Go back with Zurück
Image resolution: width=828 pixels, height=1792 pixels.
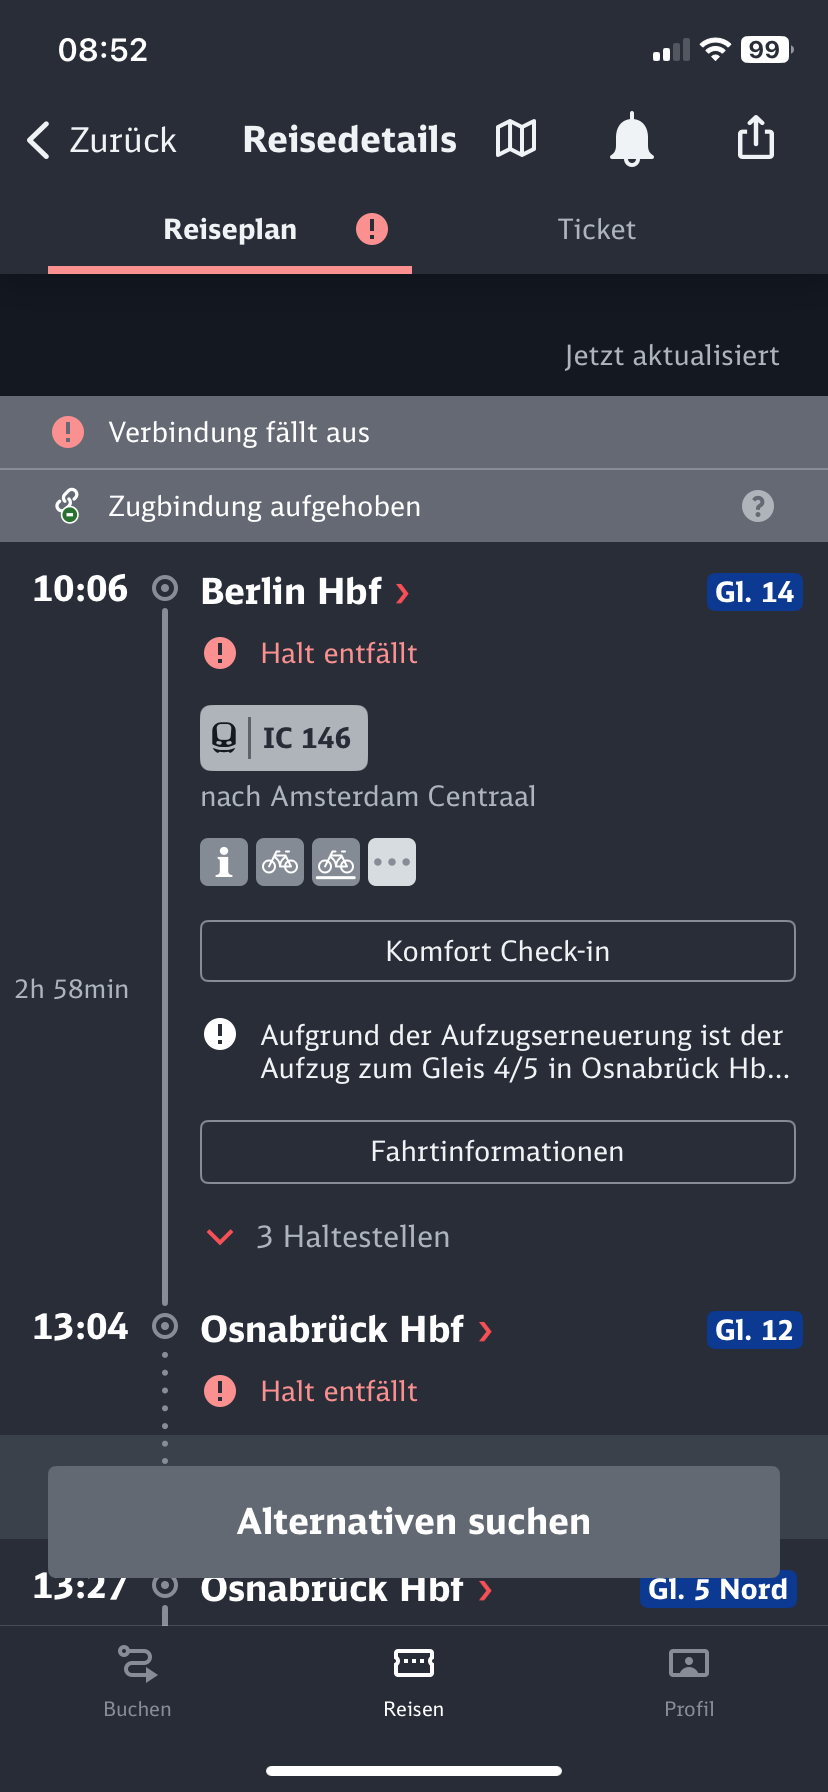(x=101, y=140)
